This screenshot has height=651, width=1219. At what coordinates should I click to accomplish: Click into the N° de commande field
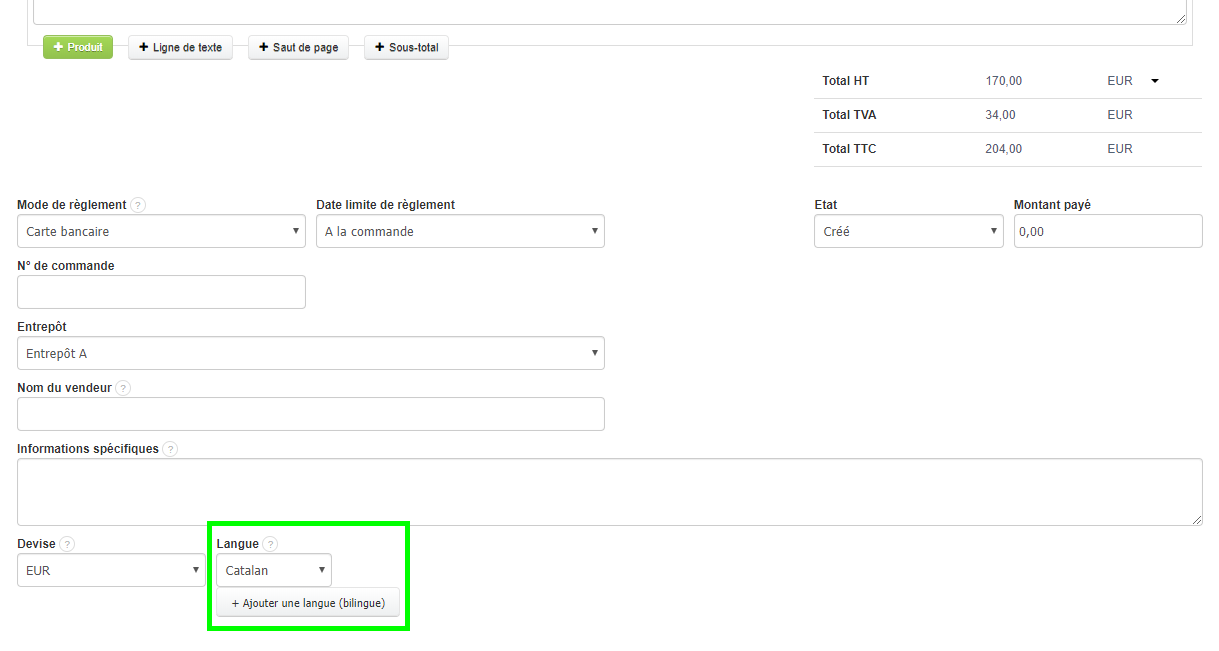[161, 292]
